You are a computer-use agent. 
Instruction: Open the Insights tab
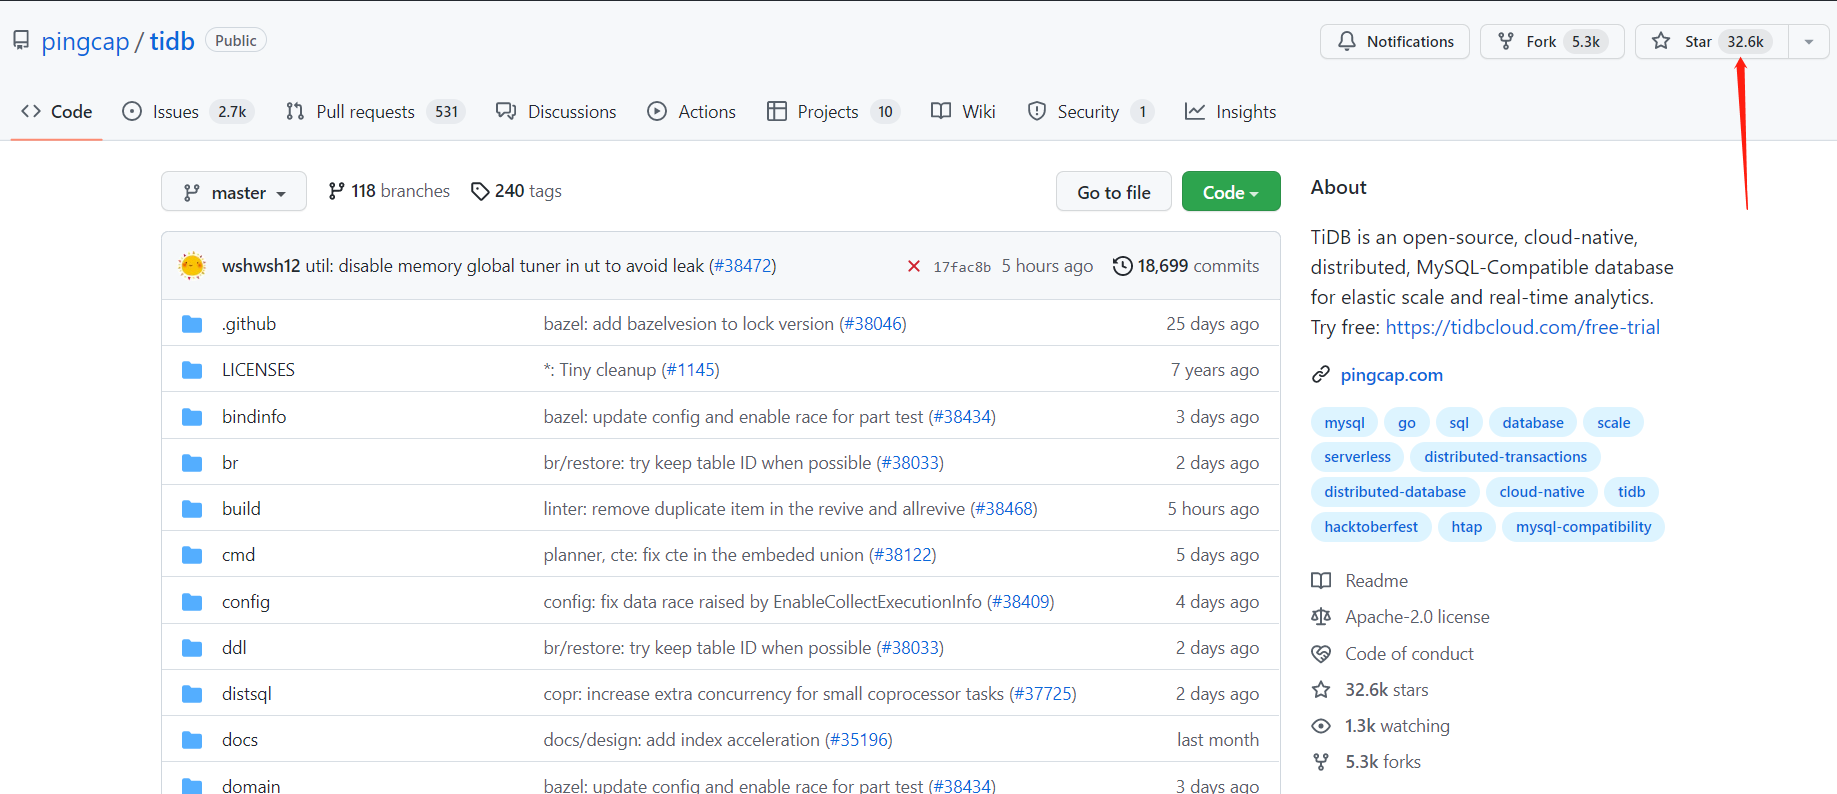click(1231, 112)
